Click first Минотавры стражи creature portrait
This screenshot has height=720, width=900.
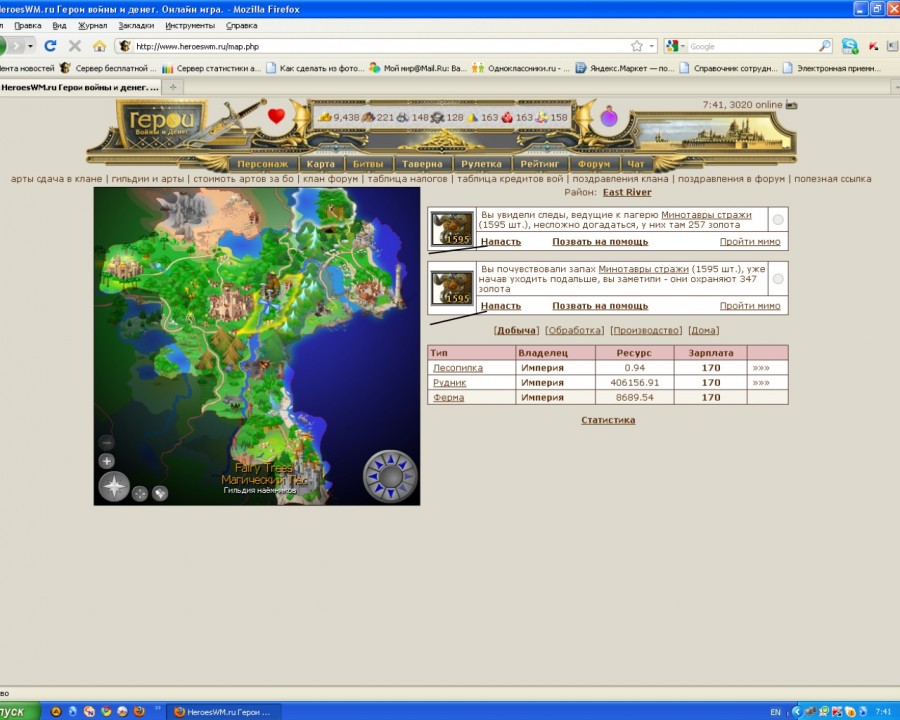[452, 229]
